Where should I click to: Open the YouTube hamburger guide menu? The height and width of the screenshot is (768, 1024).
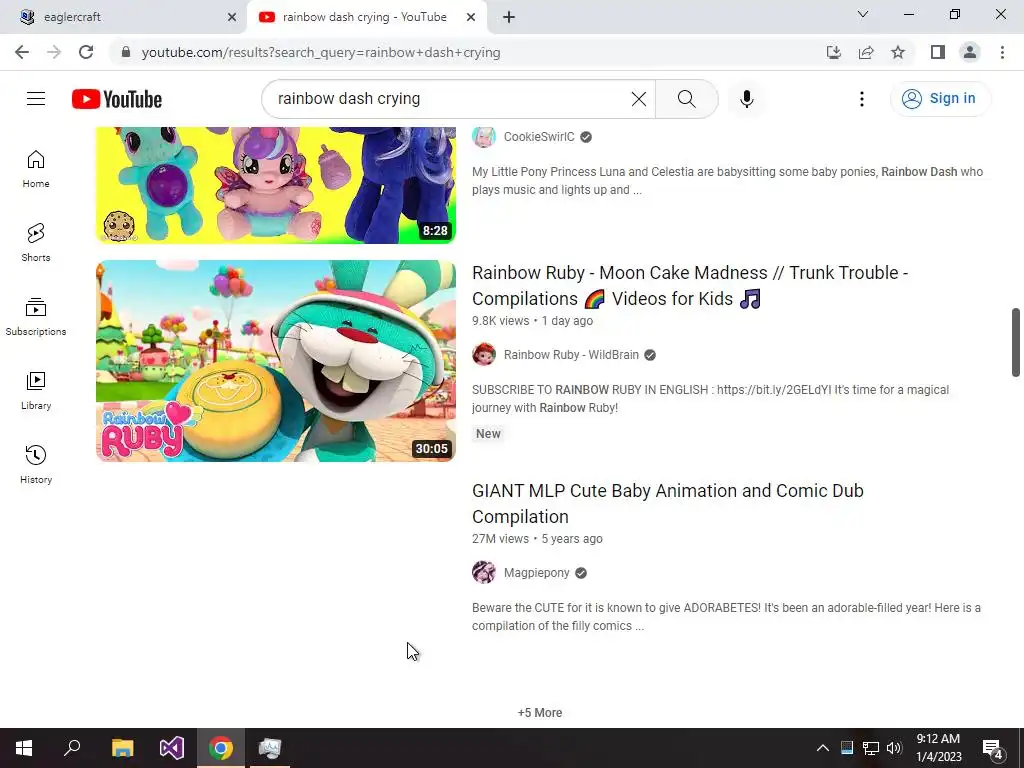coord(36,99)
